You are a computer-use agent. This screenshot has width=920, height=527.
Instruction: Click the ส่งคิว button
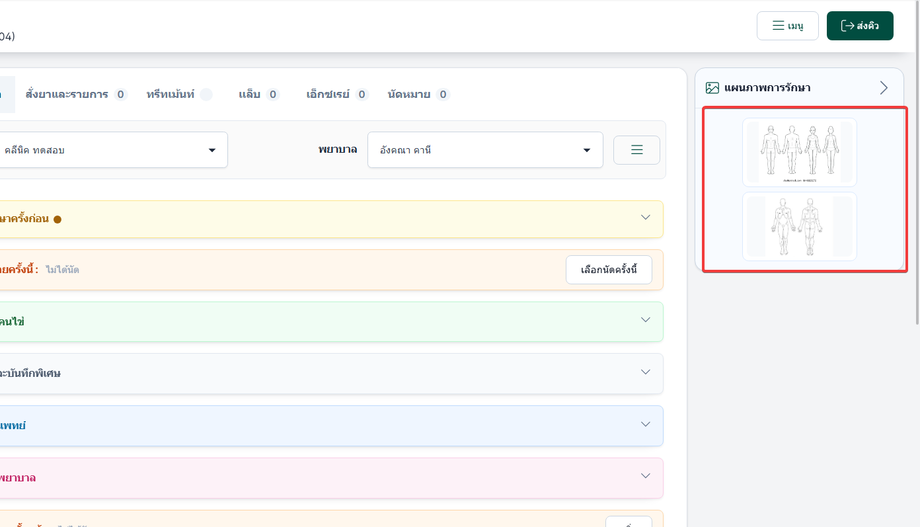860,26
